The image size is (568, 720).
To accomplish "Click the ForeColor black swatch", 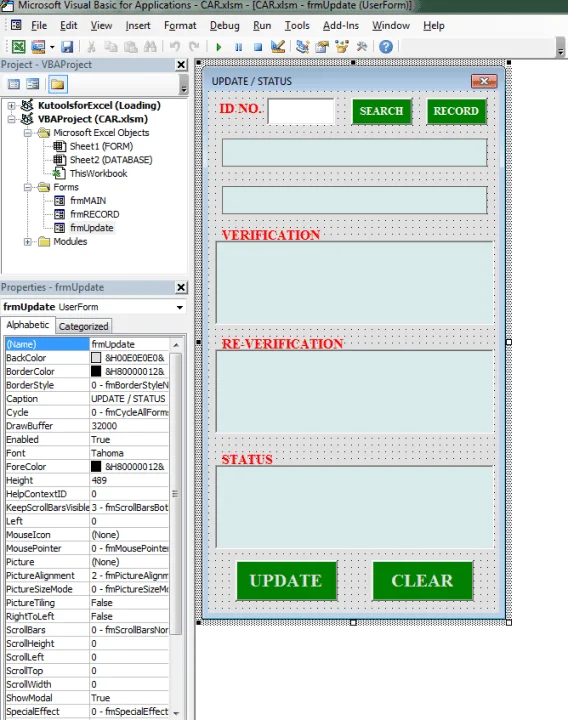I will [96, 467].
